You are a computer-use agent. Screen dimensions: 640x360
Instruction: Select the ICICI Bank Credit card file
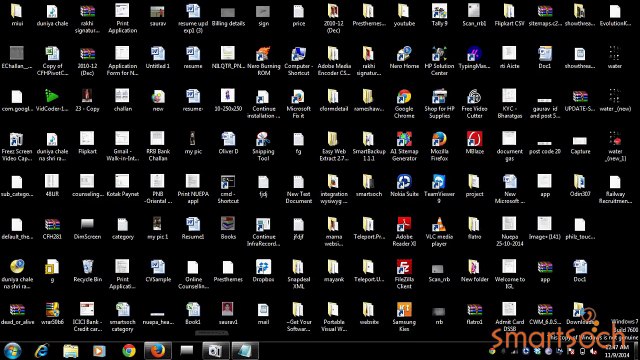click(87, 317)
